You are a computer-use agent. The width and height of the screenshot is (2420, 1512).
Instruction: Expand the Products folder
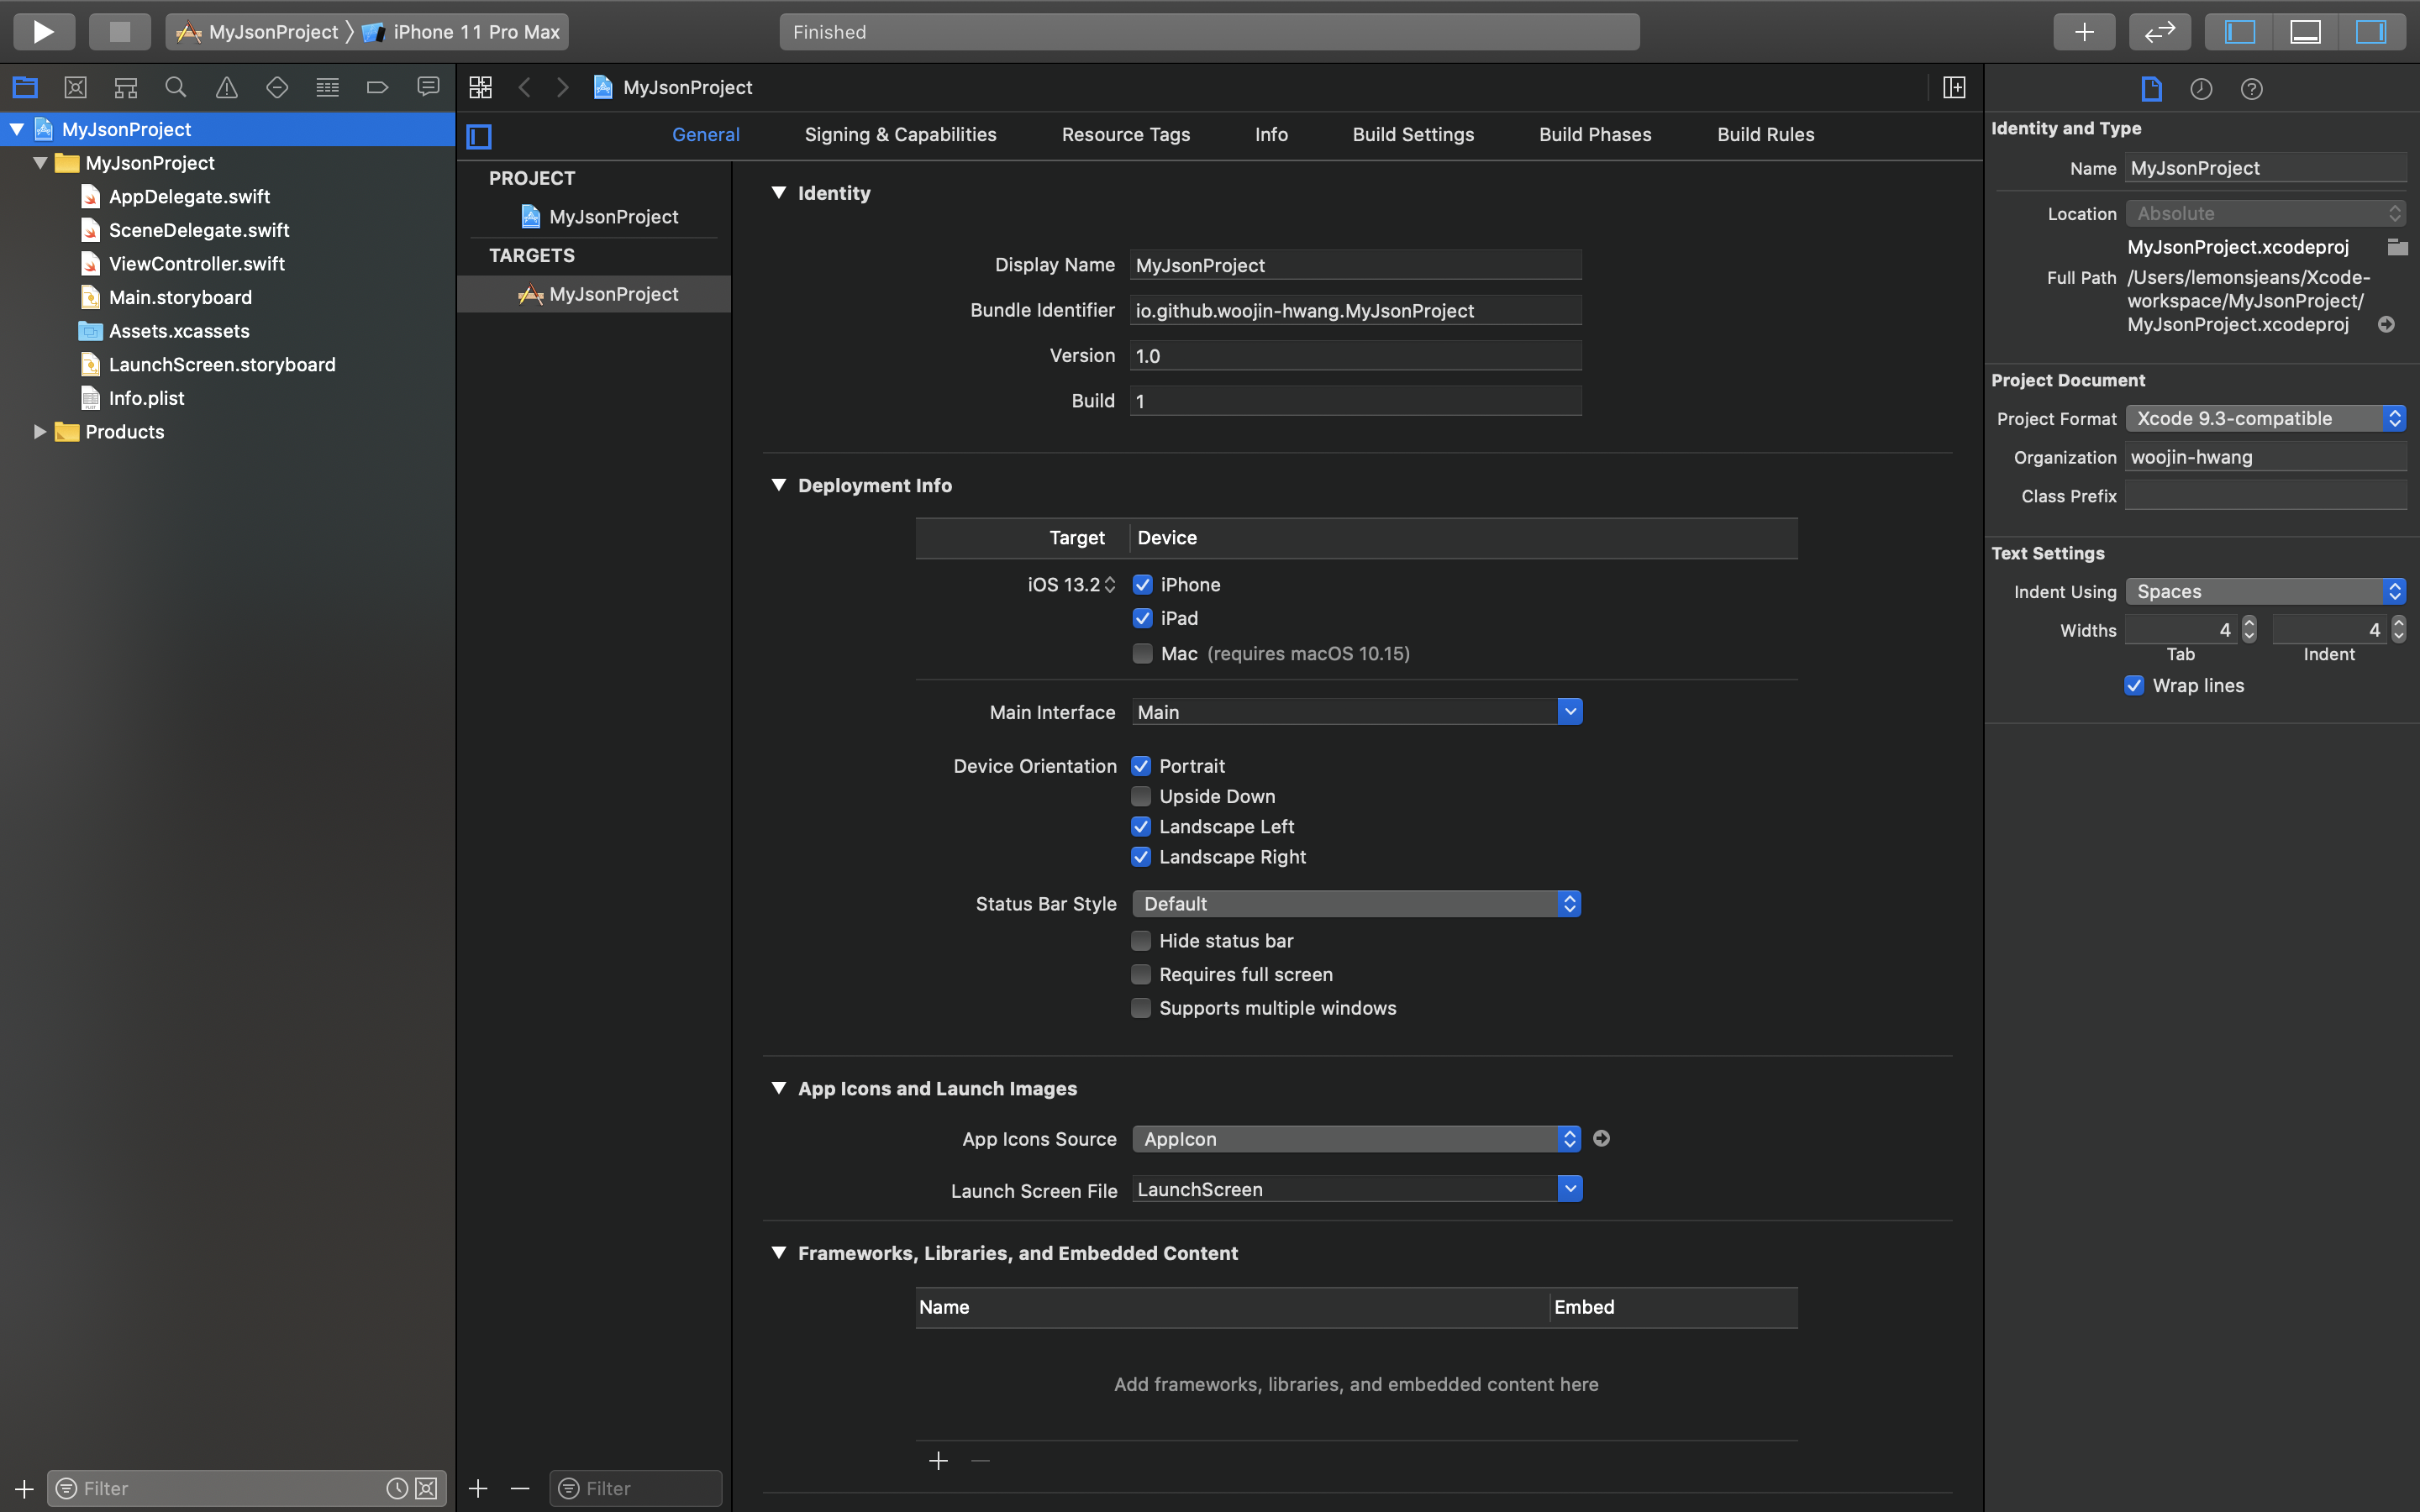tap(40, 432)
